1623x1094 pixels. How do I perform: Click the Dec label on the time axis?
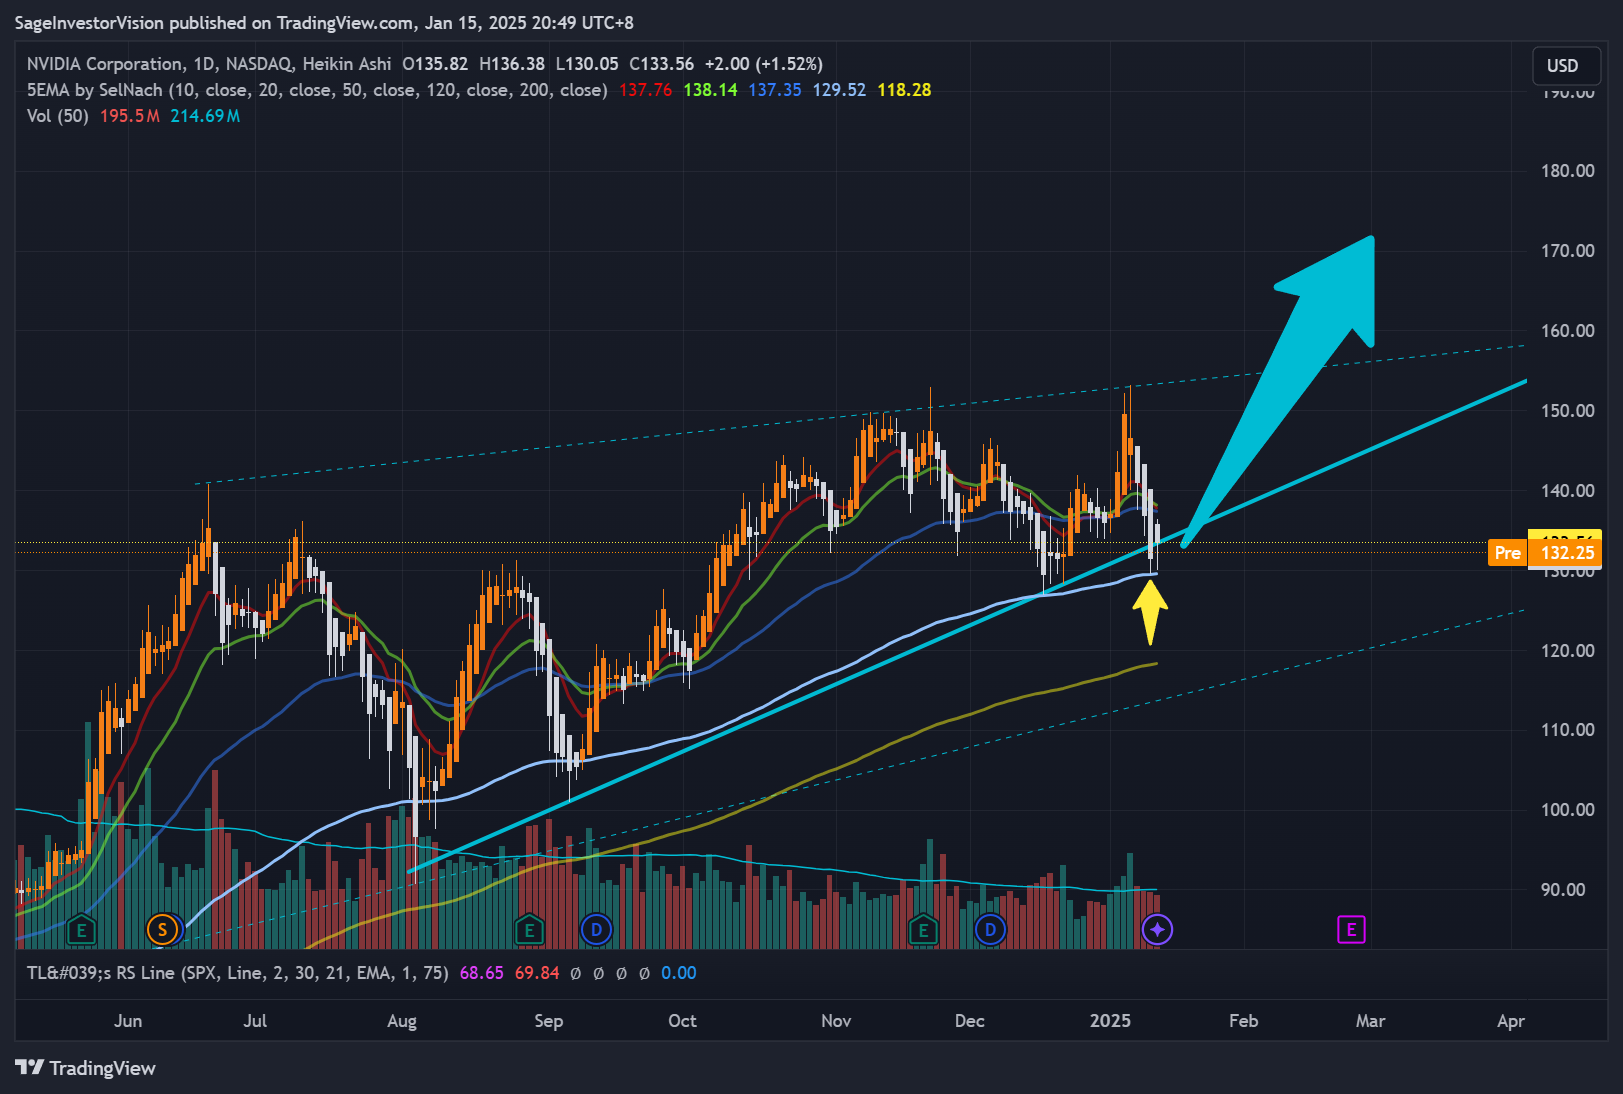[969, 1021]
